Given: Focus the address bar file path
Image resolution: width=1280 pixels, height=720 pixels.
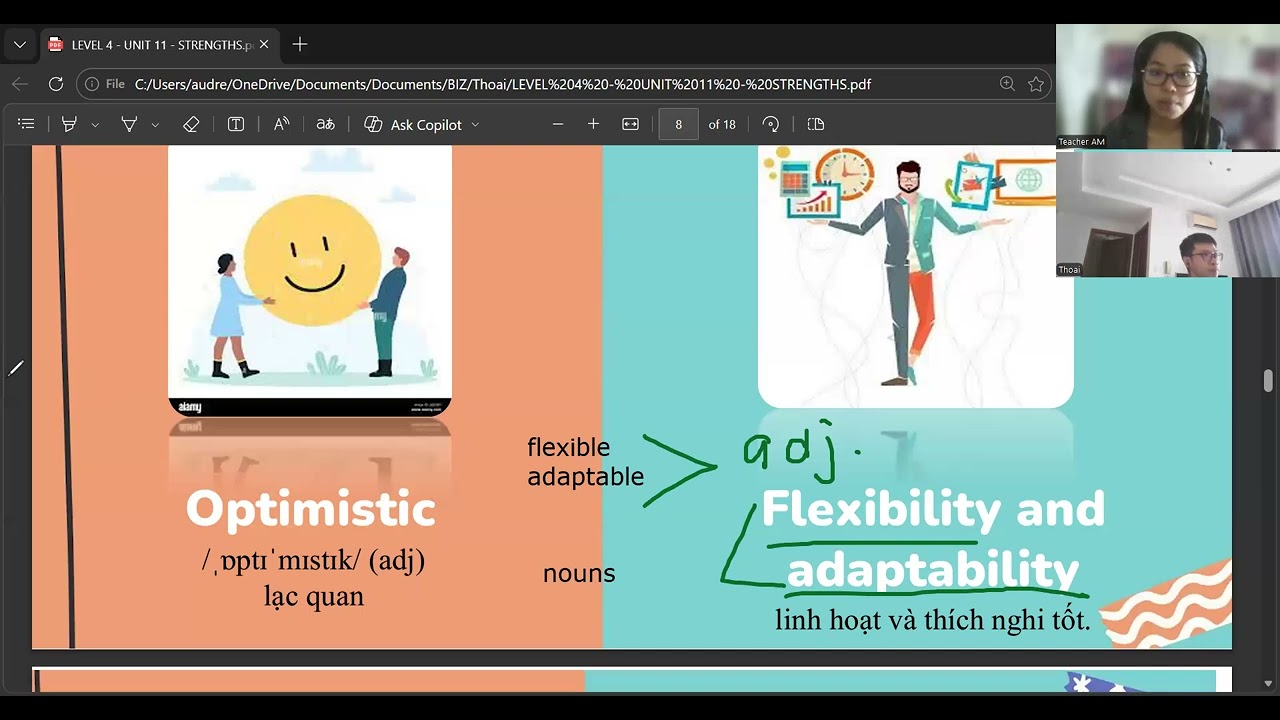Looking at the screenshot, I should pos(503,84).
